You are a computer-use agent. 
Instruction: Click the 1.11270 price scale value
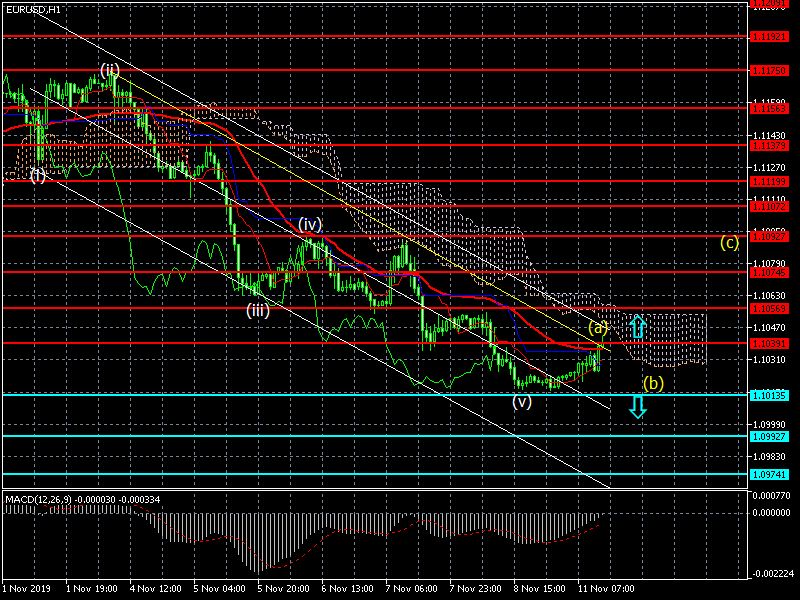pyautogui.click(x=769, y=167)
